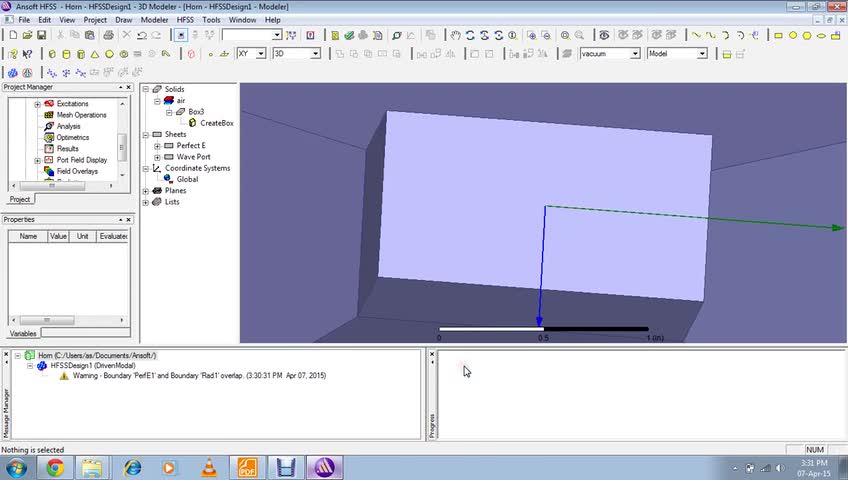
Task: Close the Project Manager panel
Action: 129,87
